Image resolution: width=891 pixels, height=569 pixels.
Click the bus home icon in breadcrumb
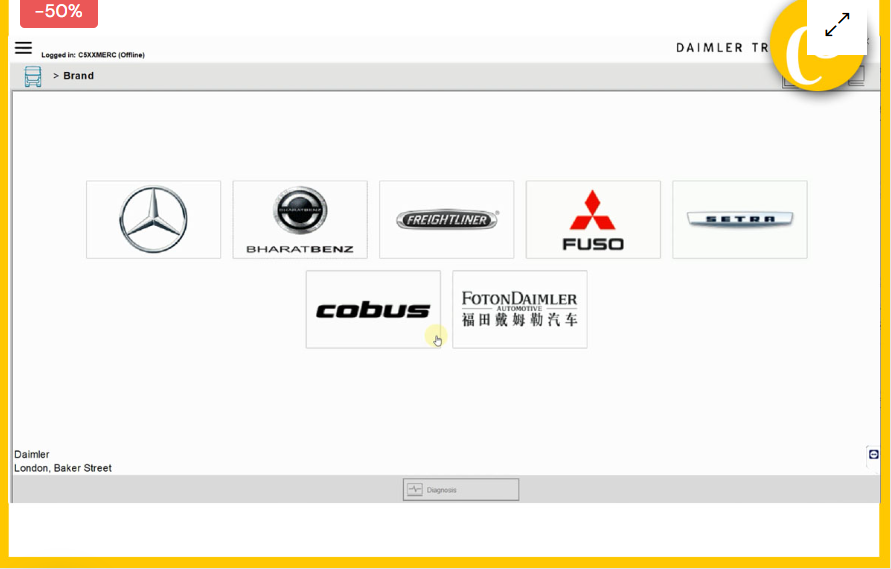33,77
